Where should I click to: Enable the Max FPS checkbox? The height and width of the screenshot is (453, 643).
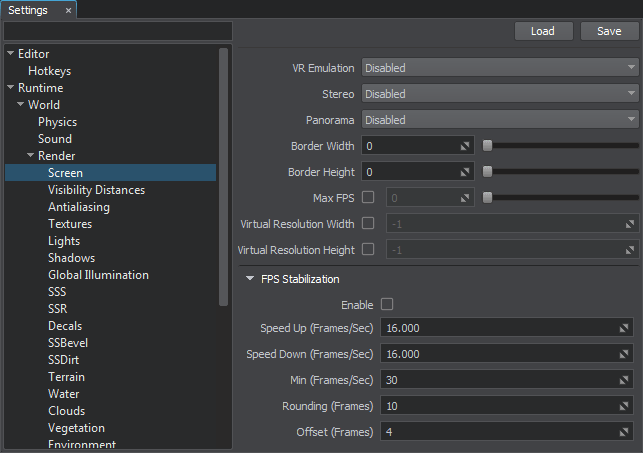(x=367, y=198)
